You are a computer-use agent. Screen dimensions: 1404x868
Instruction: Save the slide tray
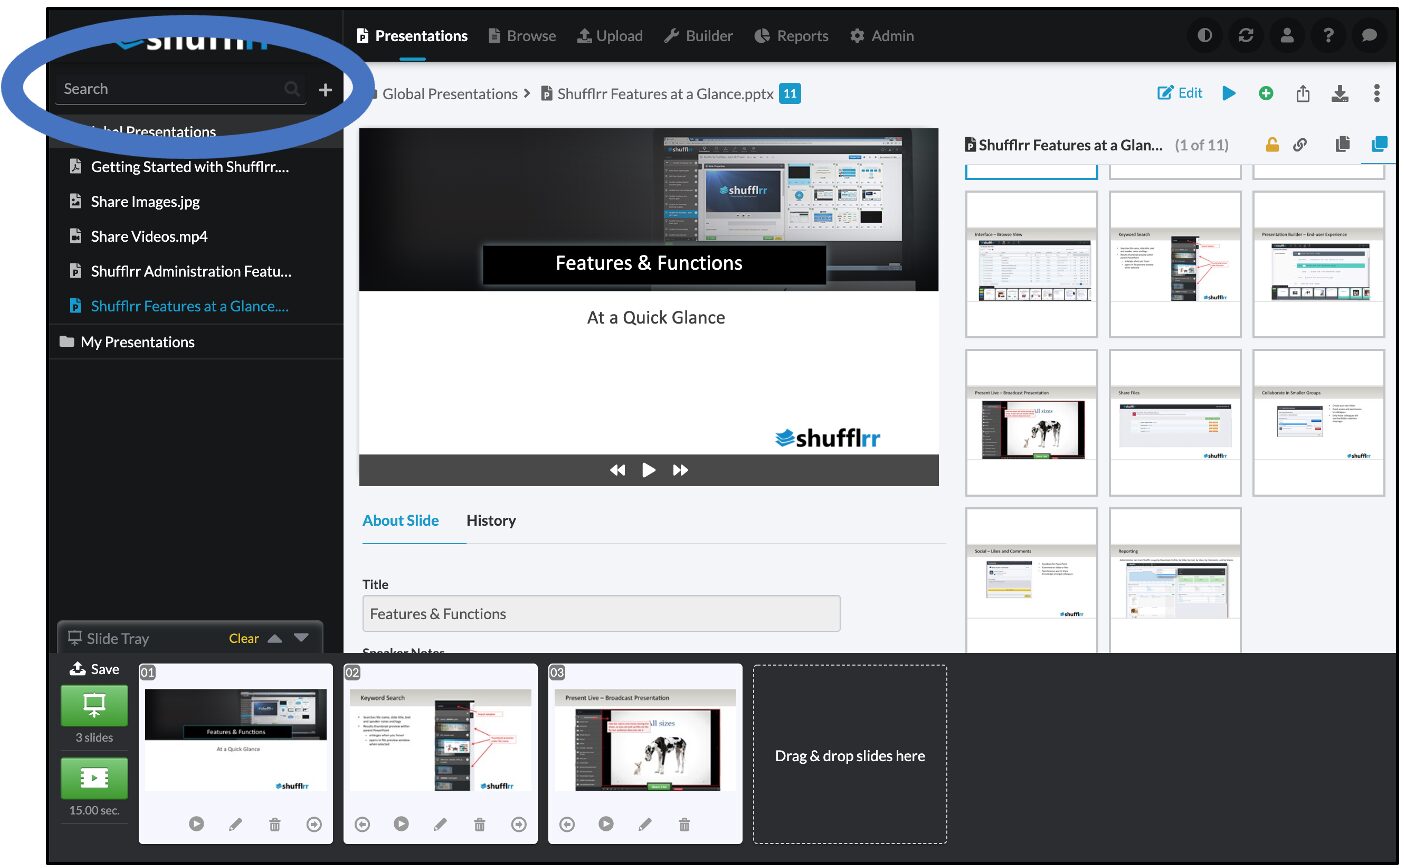(x=94, y=669)
